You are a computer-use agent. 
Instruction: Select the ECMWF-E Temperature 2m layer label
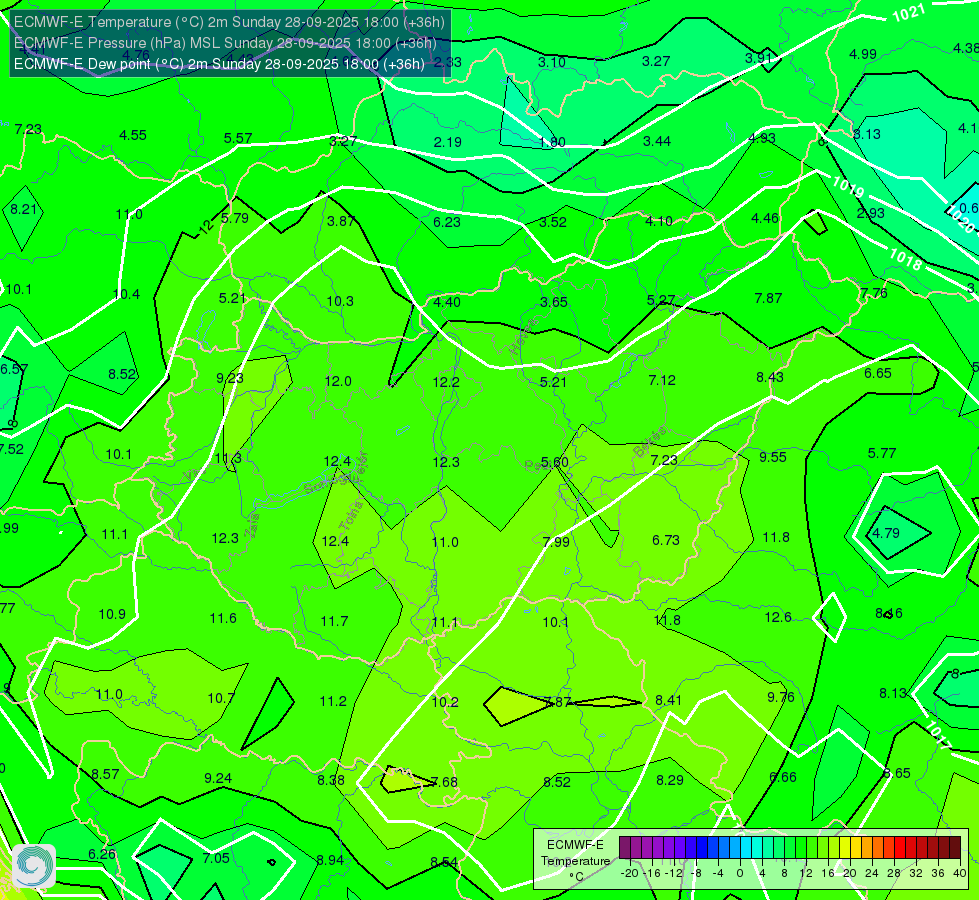pyautogui.click(x=229, y=22)
